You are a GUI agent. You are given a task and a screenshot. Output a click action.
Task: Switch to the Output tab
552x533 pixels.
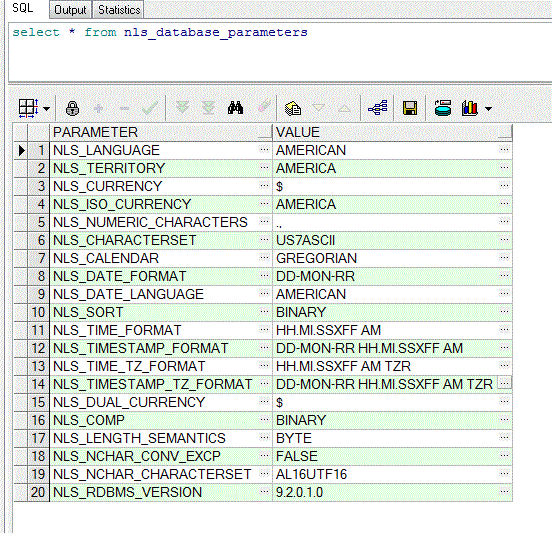tap(70, 10)
